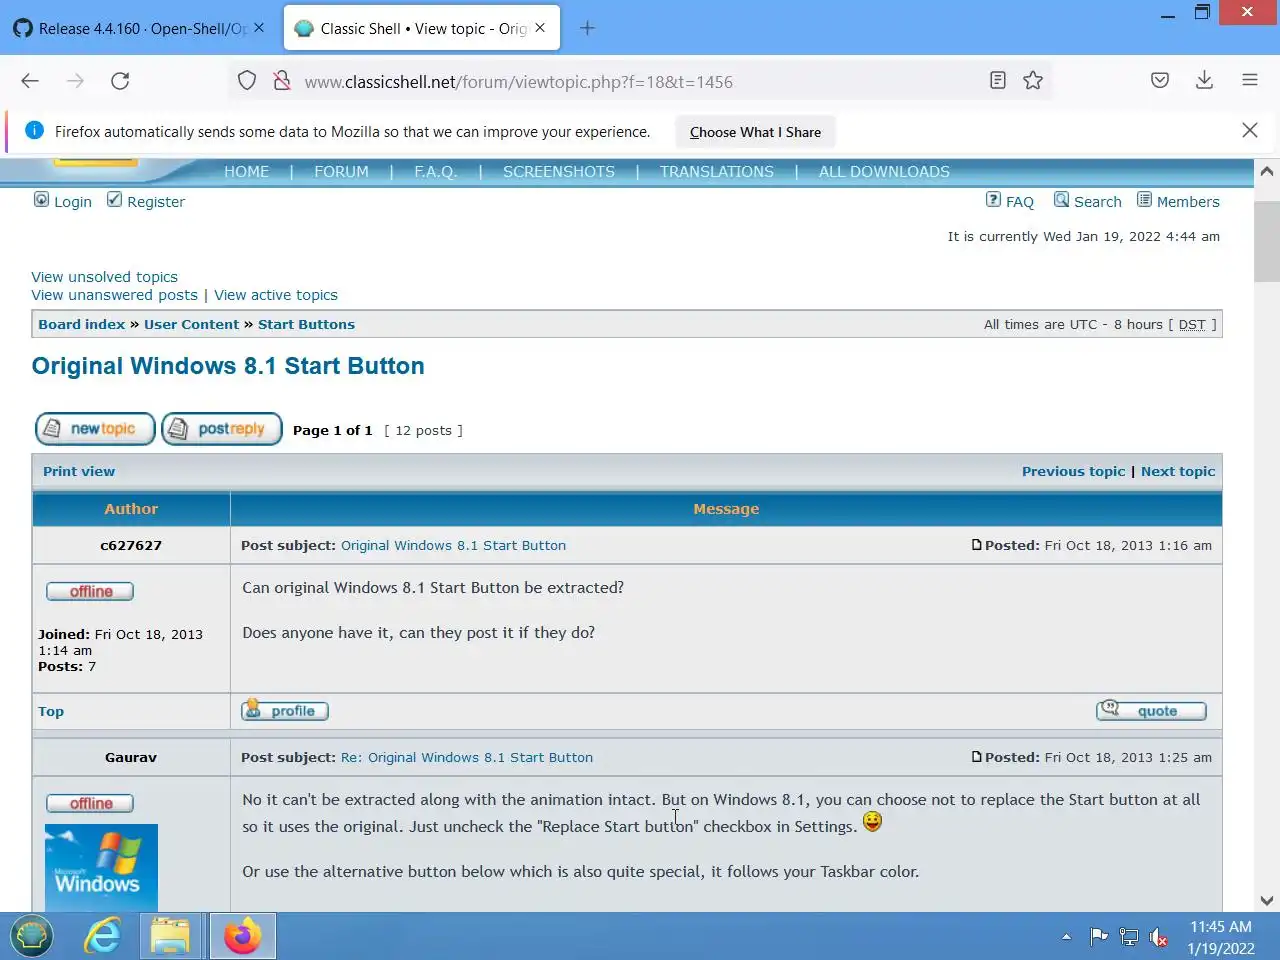Open the forum Search link
1280x960 pixels.
click(1097, 202)
